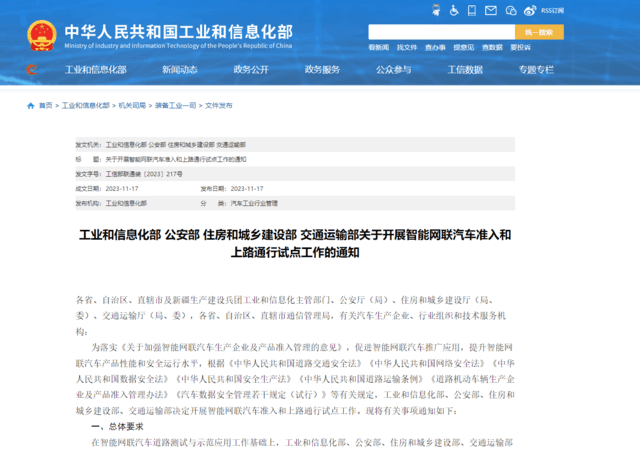Image resolution: width=640 pixels, height=451 pixels.
Task: Click the category value 汽车工业行业管理
Action: point(254,203)
